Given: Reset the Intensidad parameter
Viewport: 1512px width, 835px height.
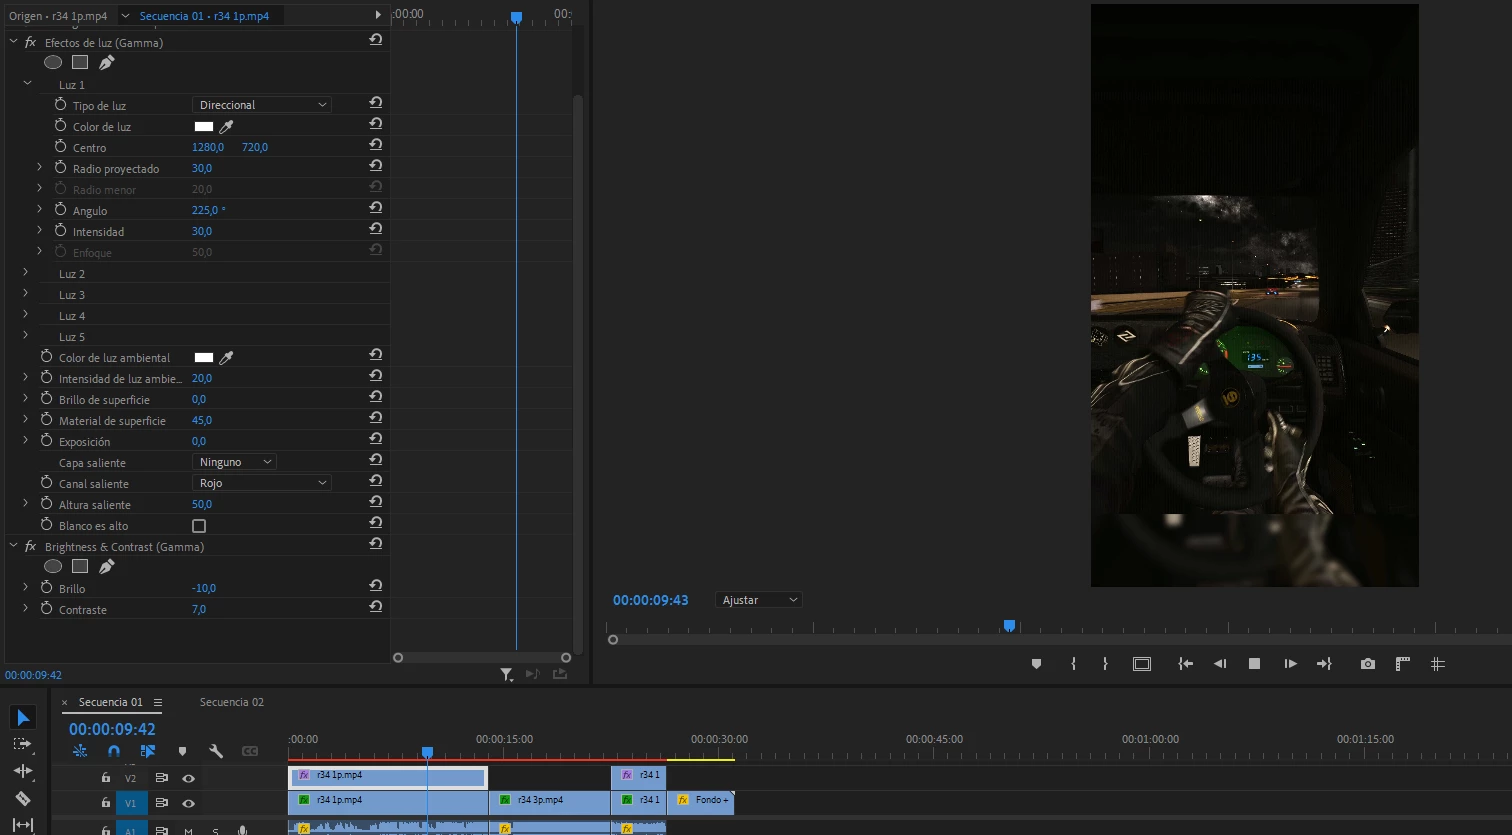Looking at the screenshot, I should point(376,229).
